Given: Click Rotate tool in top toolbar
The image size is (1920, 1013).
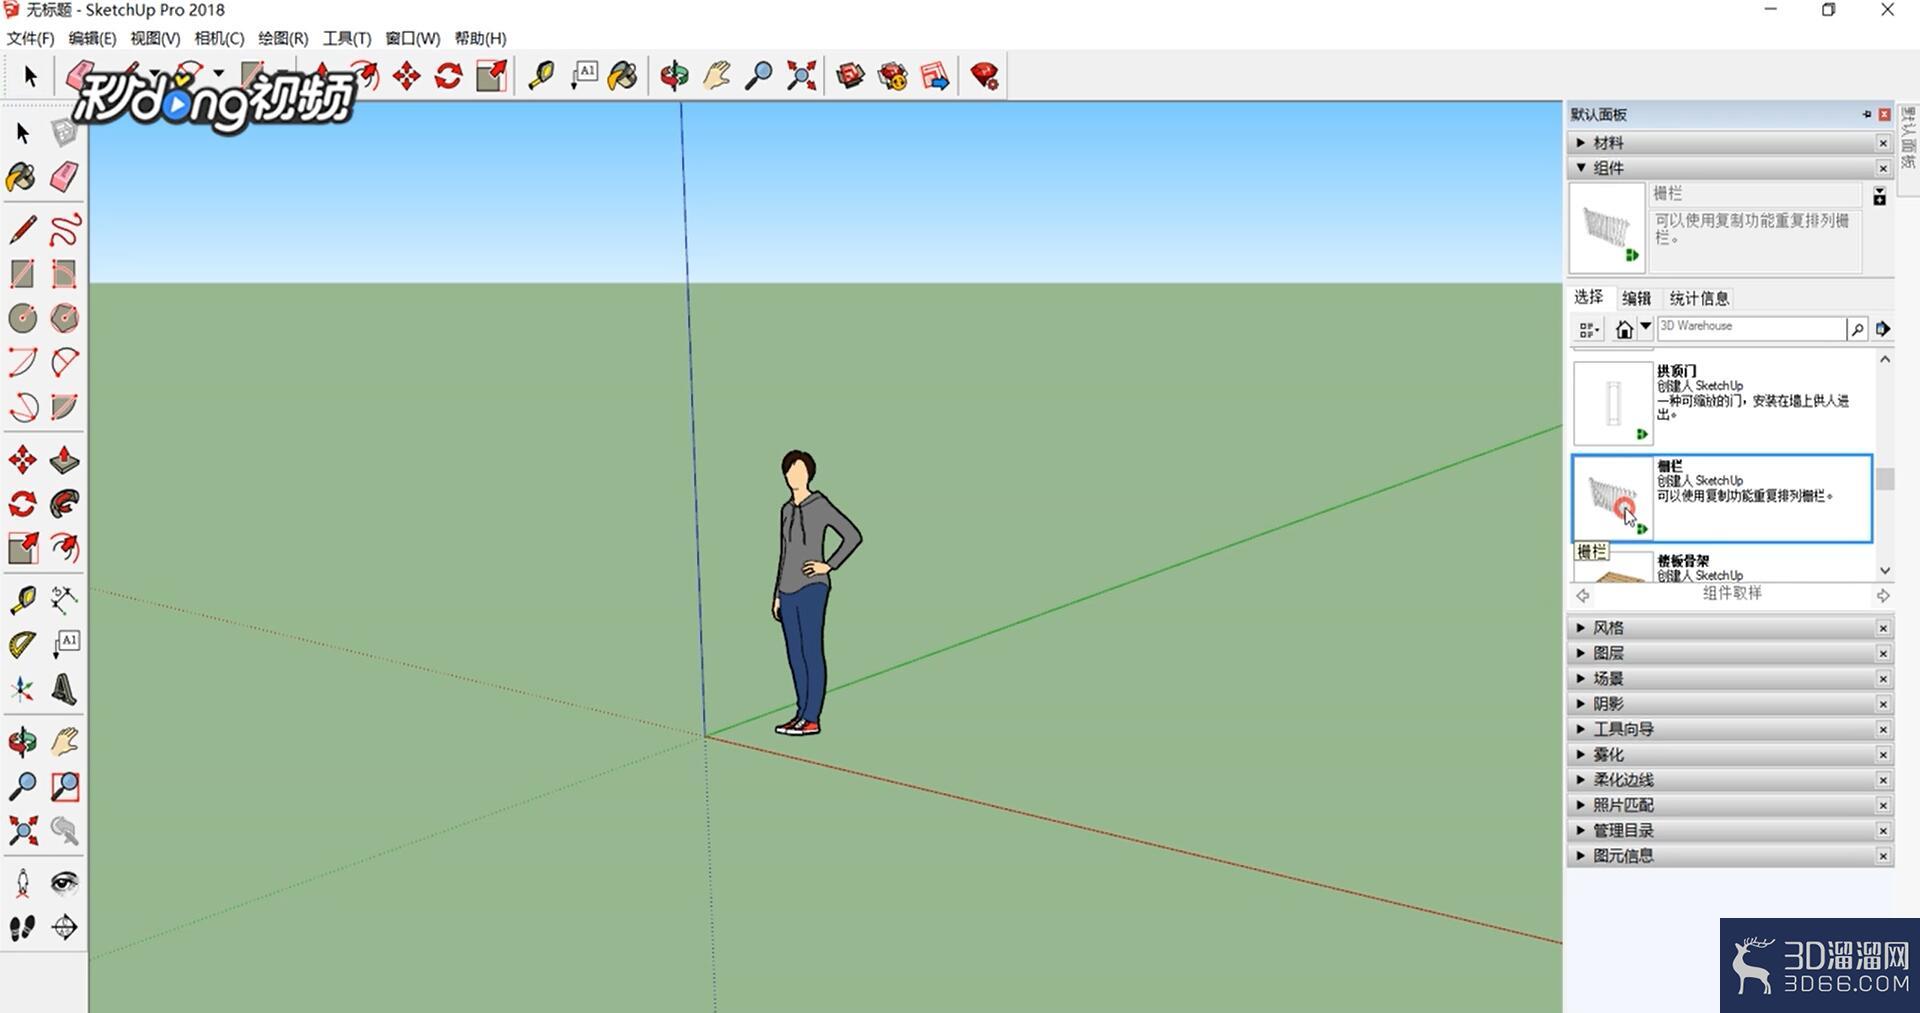Looking at the screenshot, I should coord(448,76).
